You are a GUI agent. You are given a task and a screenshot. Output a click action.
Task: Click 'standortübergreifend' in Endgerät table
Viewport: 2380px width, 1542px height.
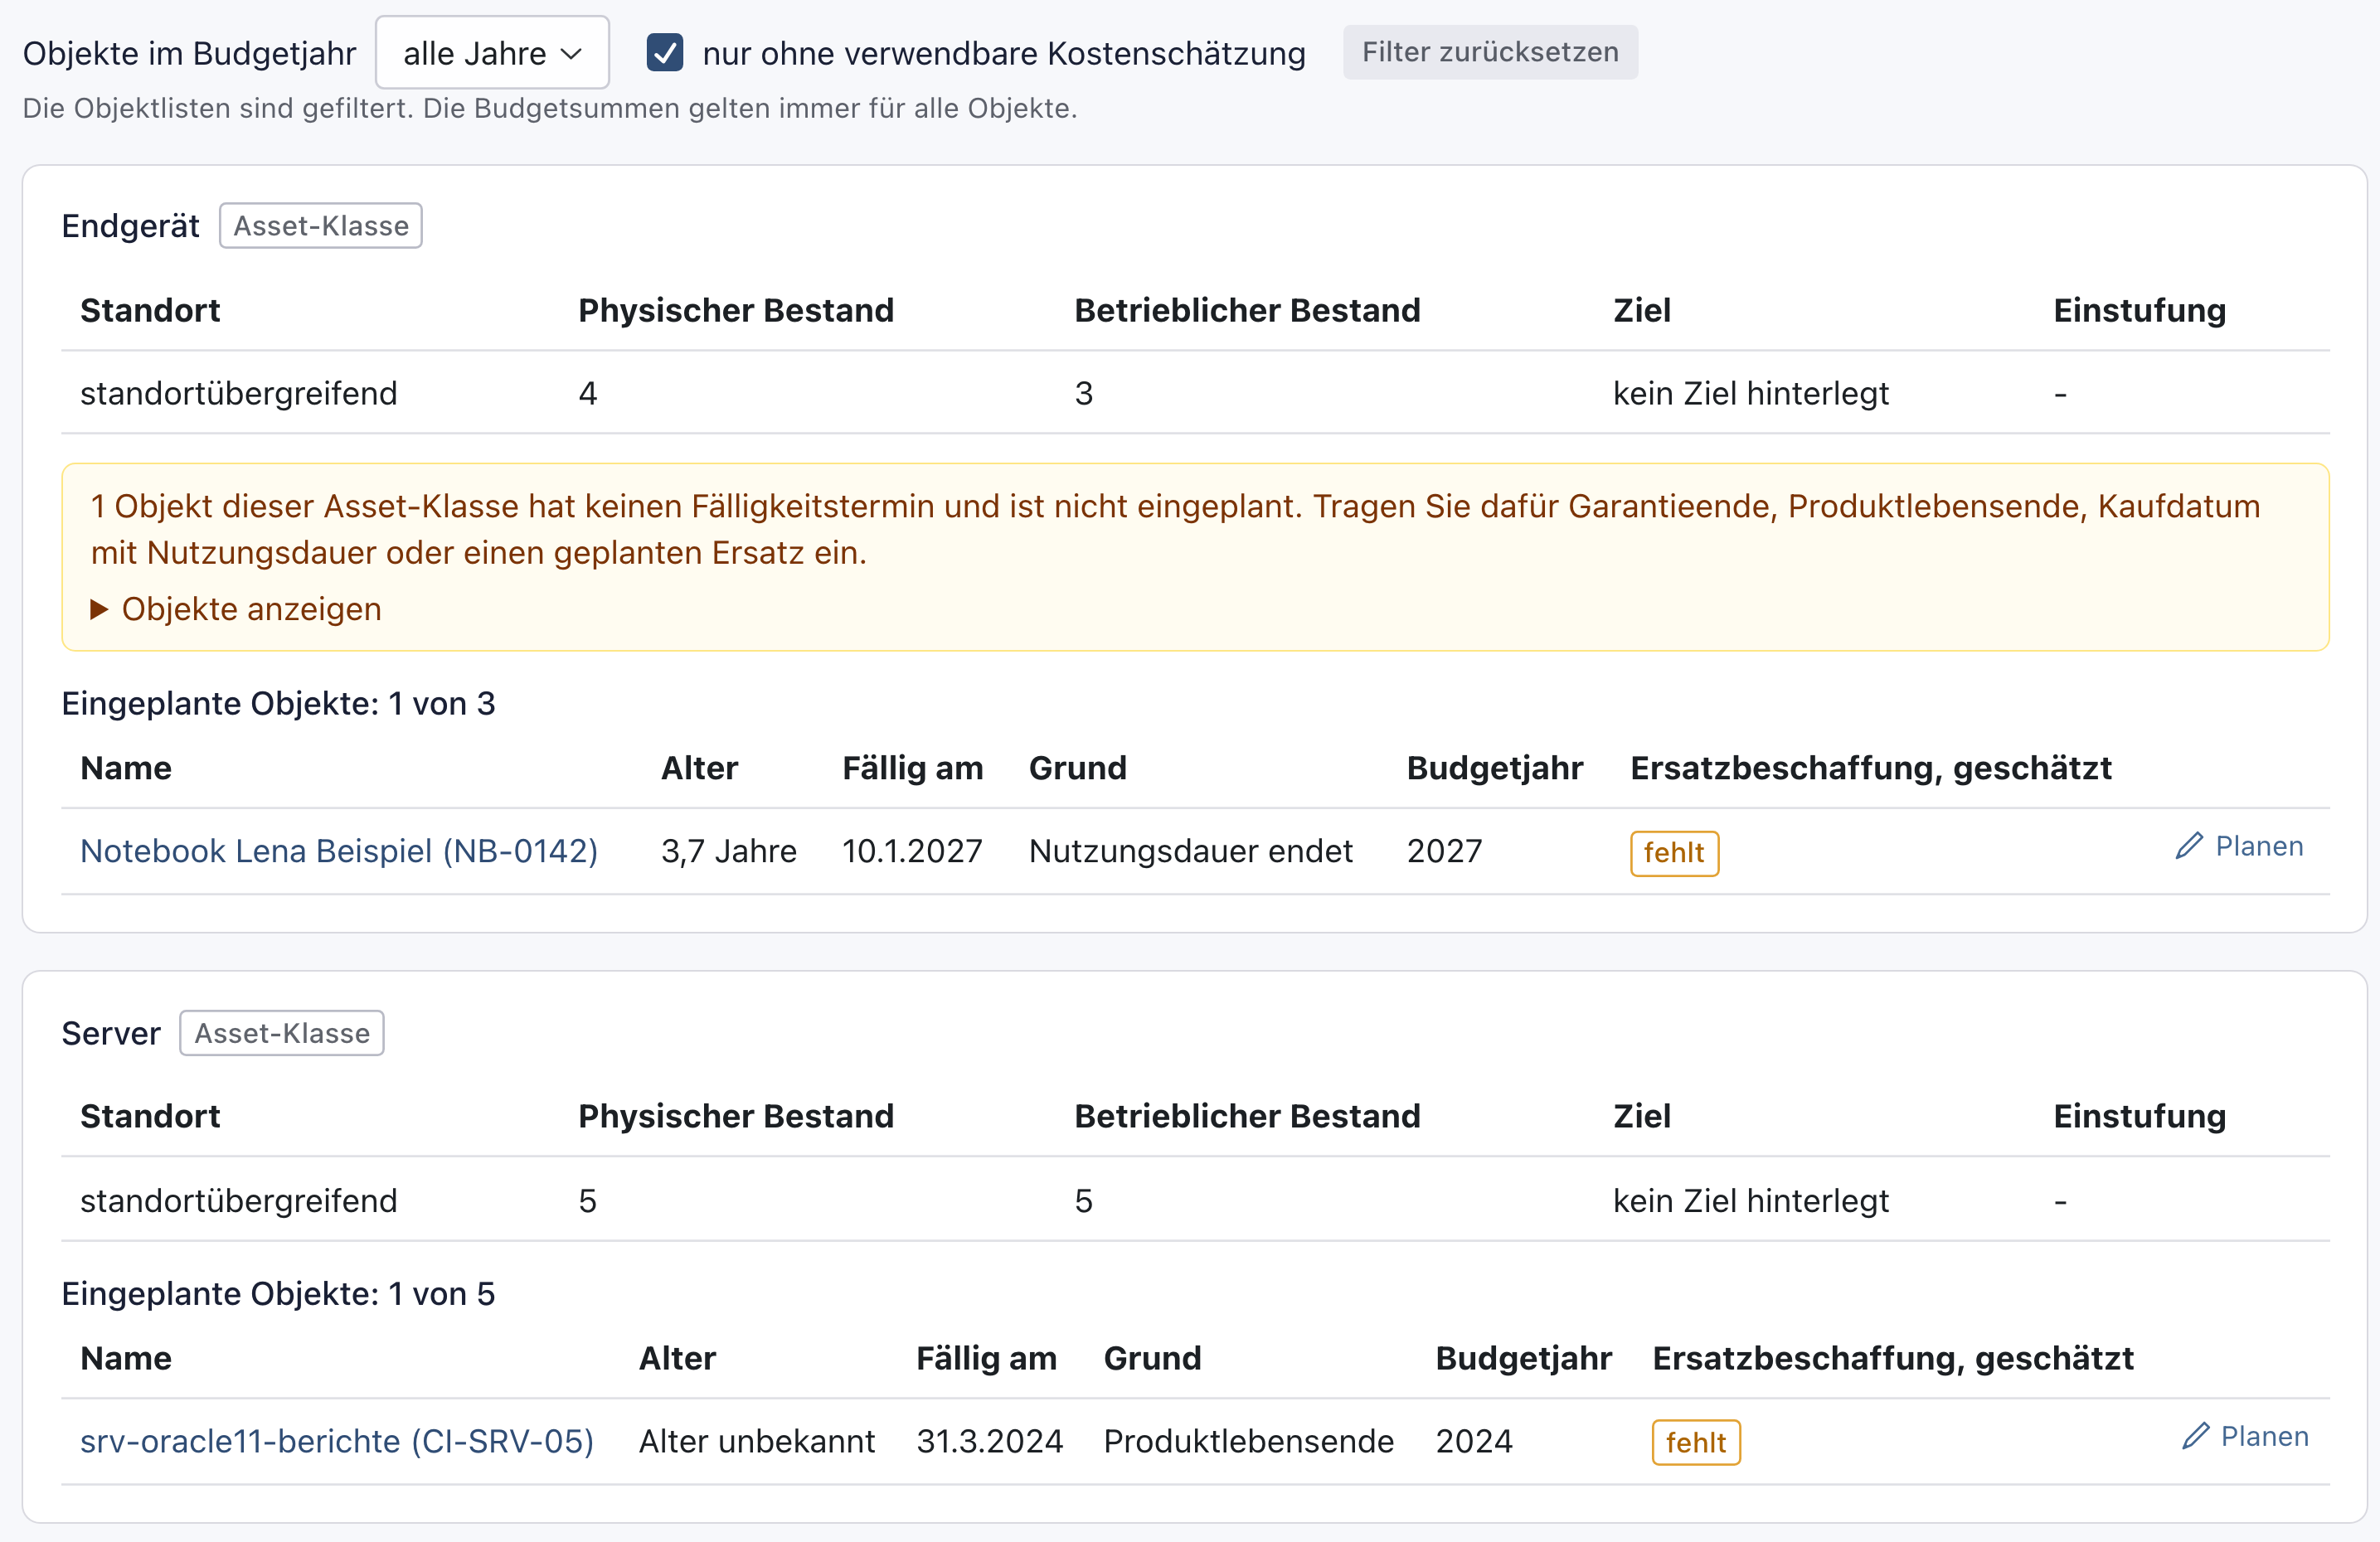click(239, 393)
